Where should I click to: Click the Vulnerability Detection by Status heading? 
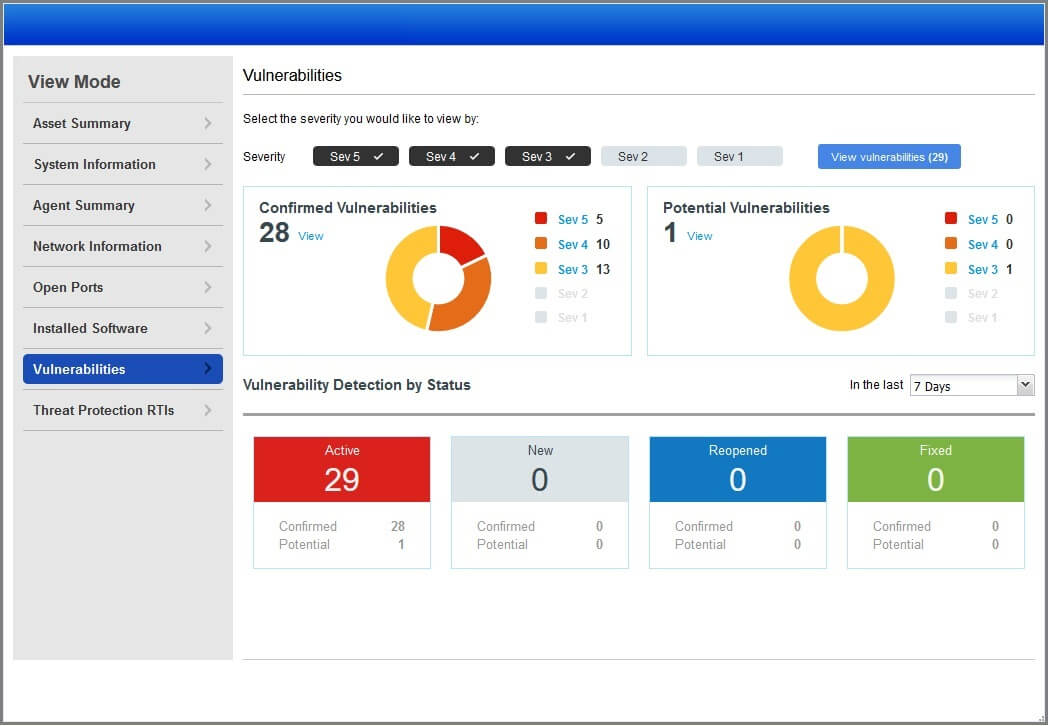point(357,385)
